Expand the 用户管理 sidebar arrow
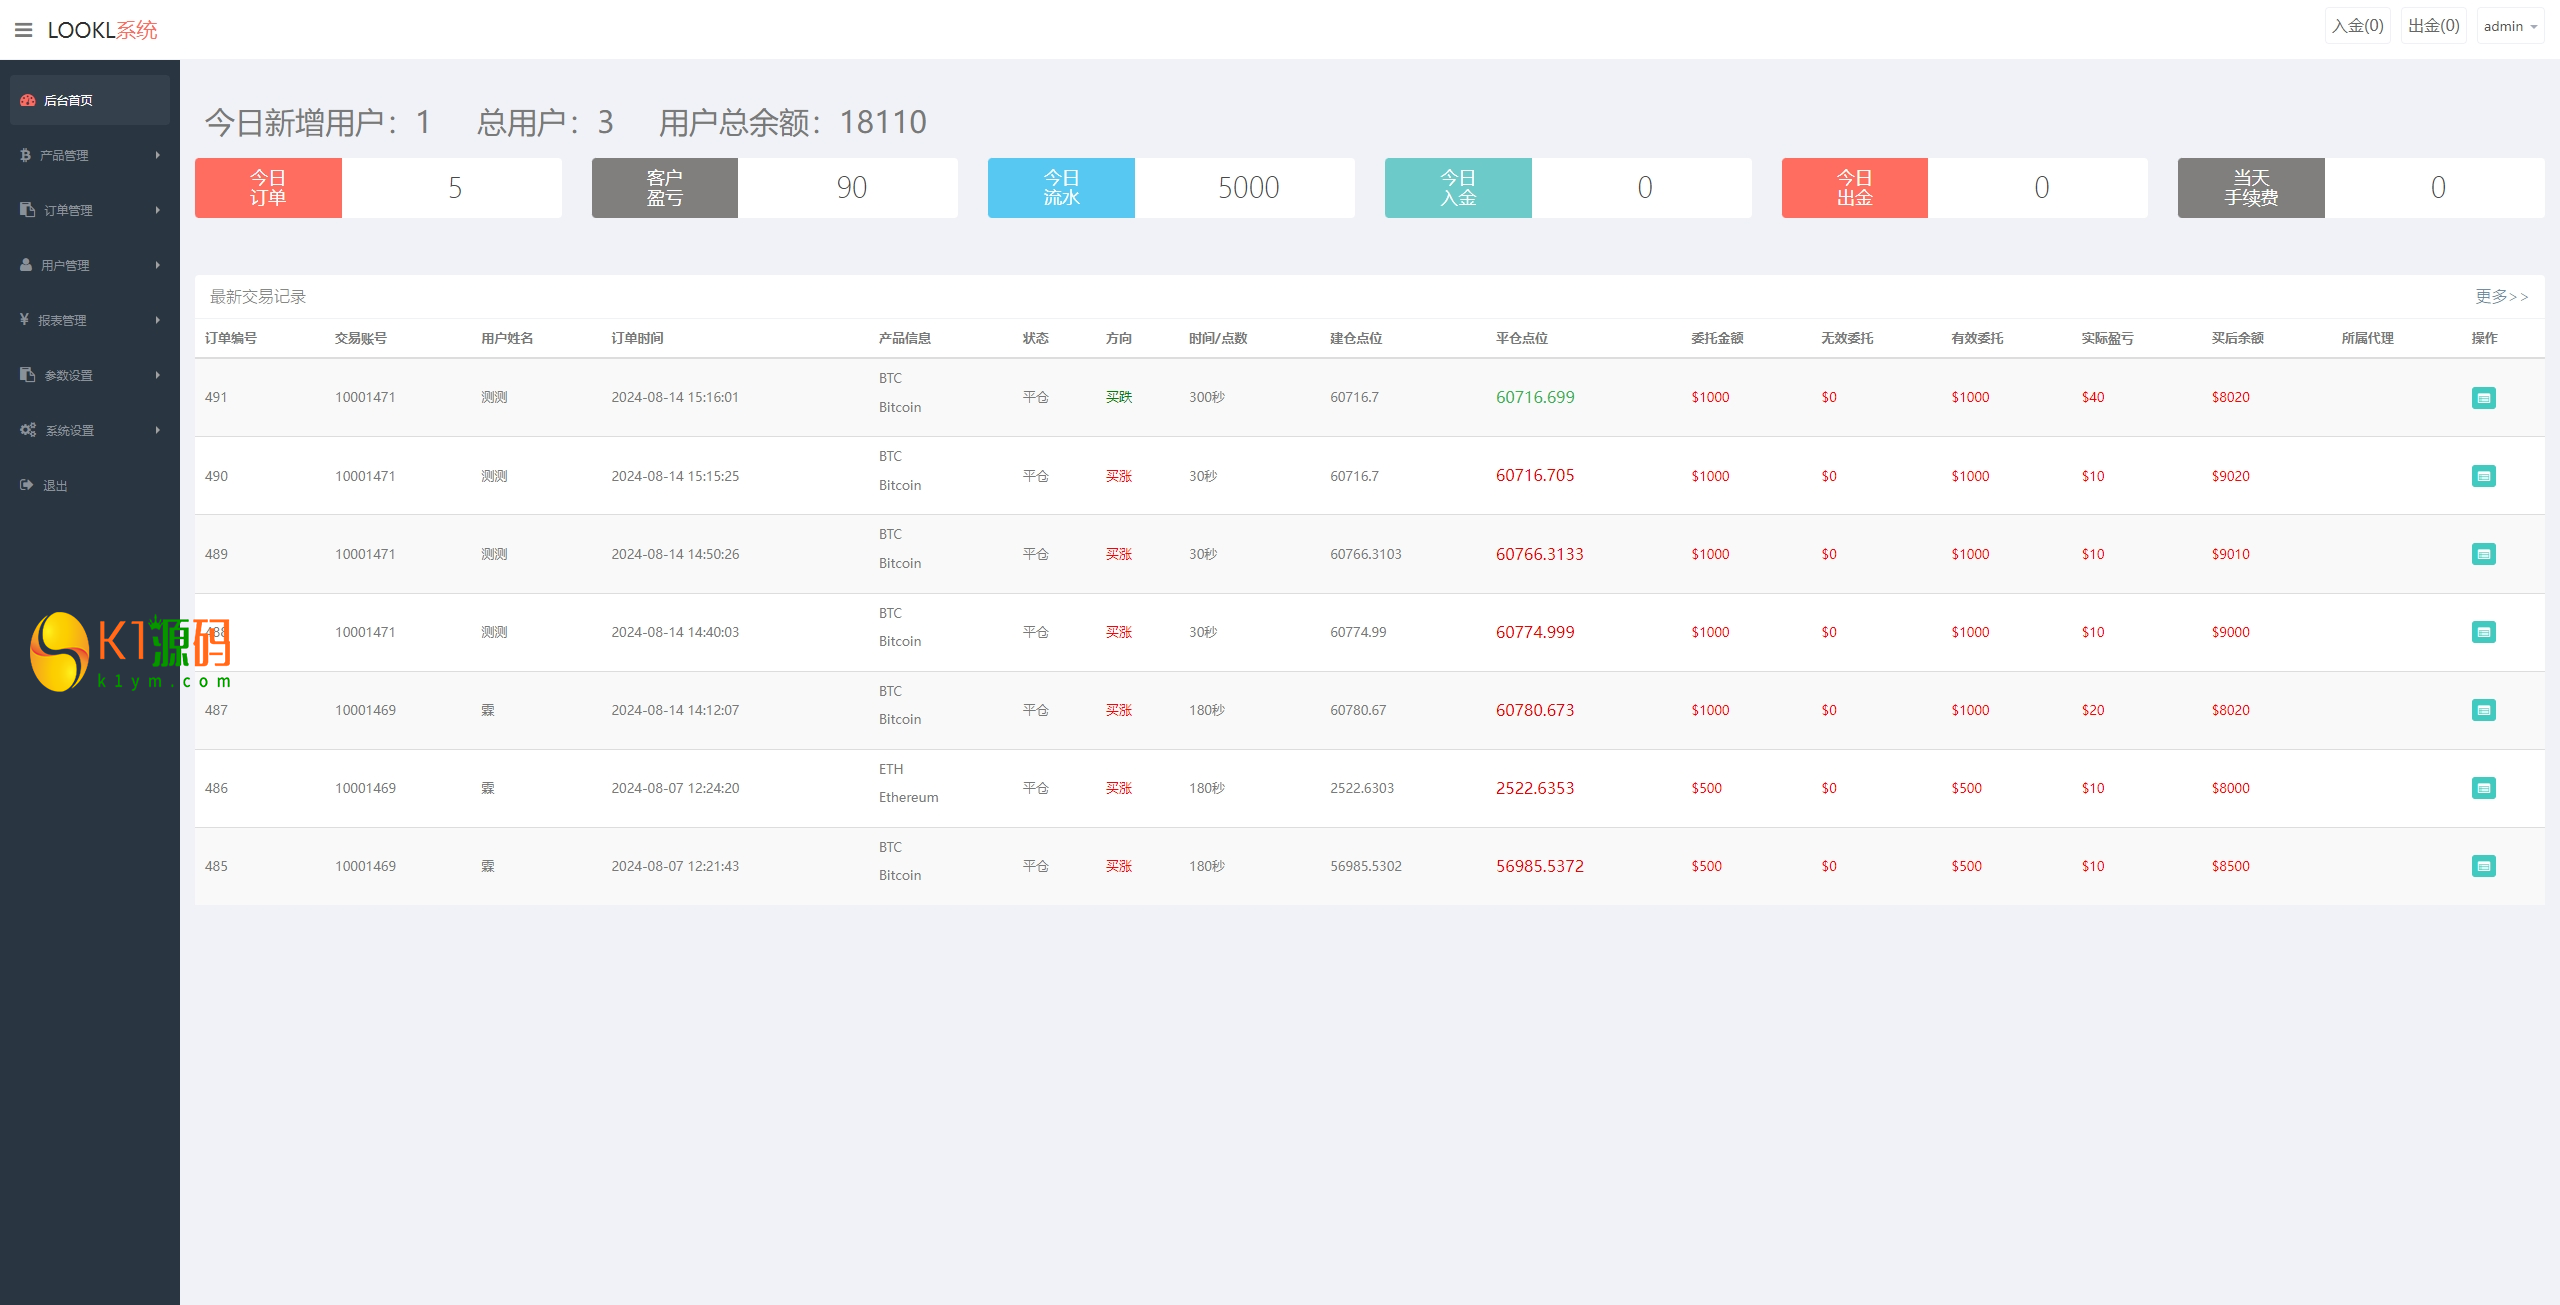Viewport: 2560px width, 1305px height. [158, 265]
